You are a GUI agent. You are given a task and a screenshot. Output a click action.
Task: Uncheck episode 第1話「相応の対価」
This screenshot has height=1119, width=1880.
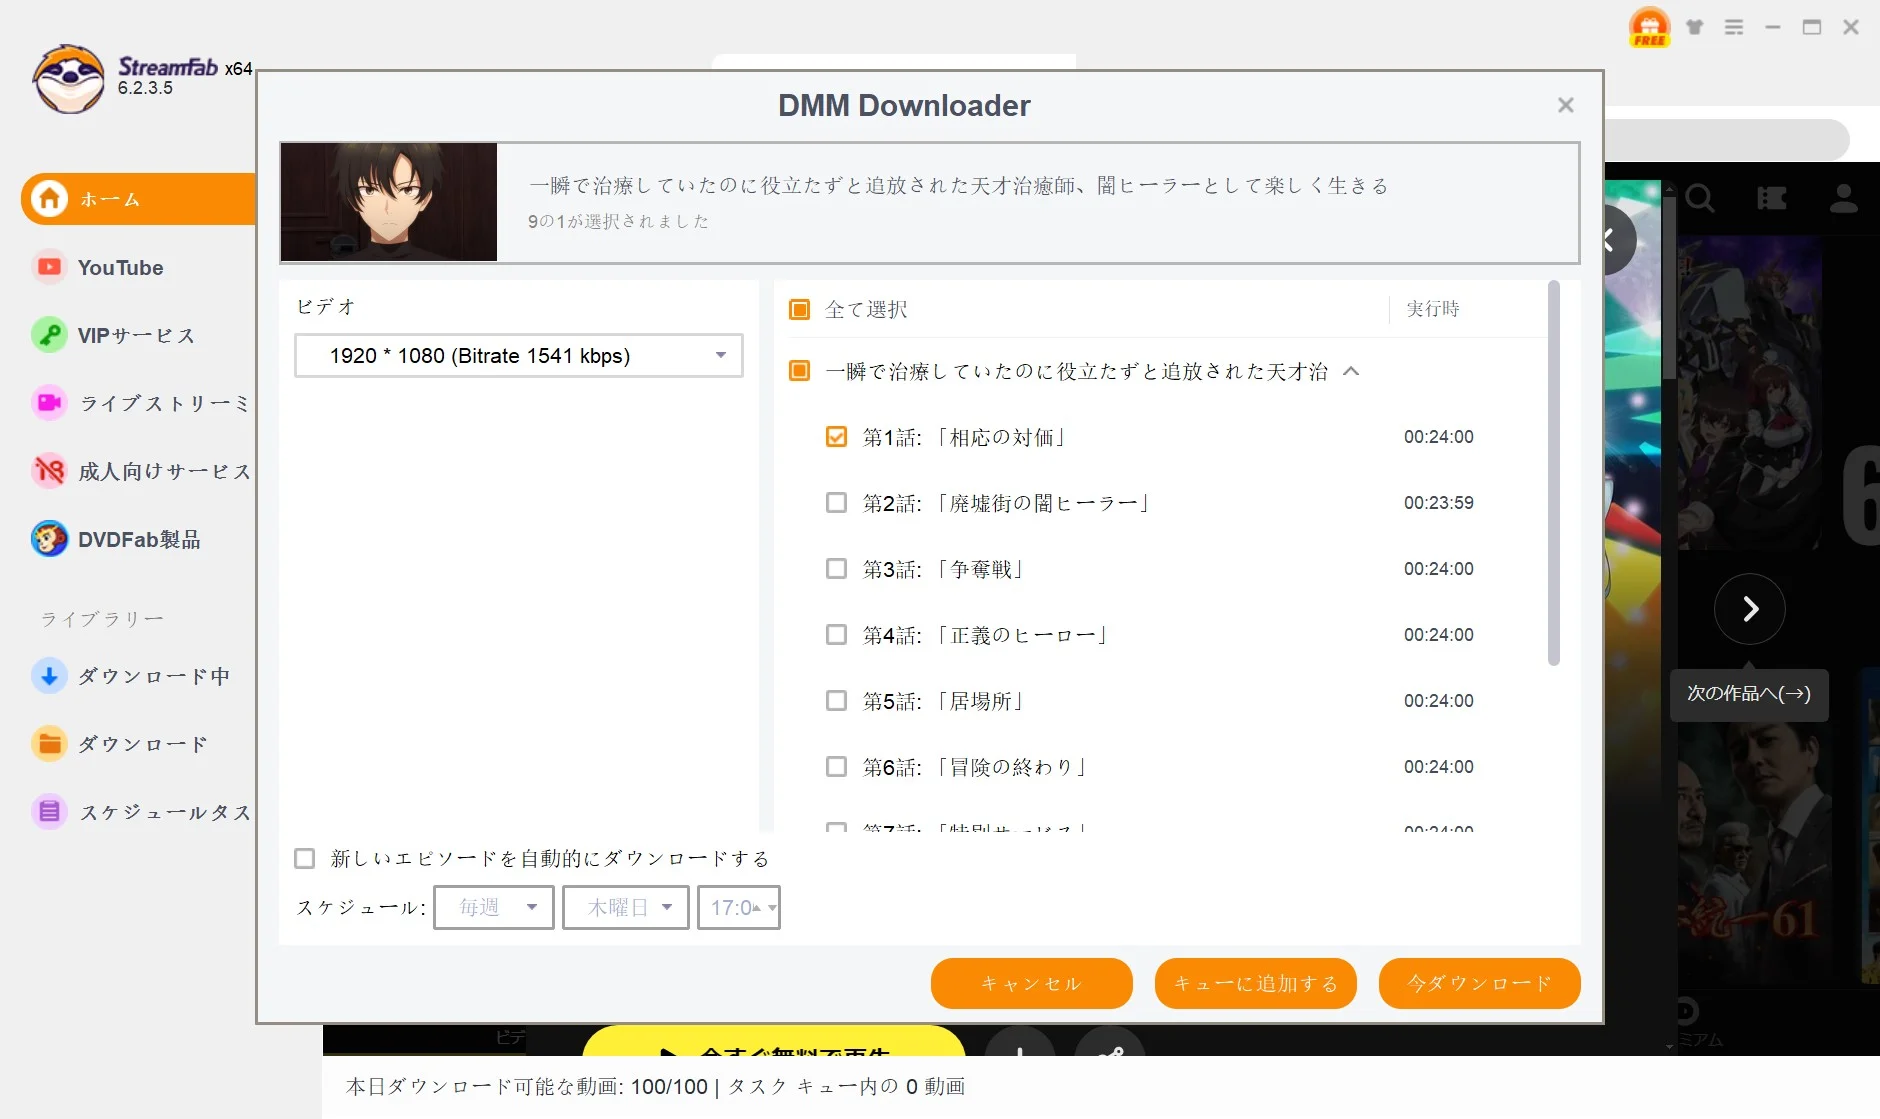[836, 436]
